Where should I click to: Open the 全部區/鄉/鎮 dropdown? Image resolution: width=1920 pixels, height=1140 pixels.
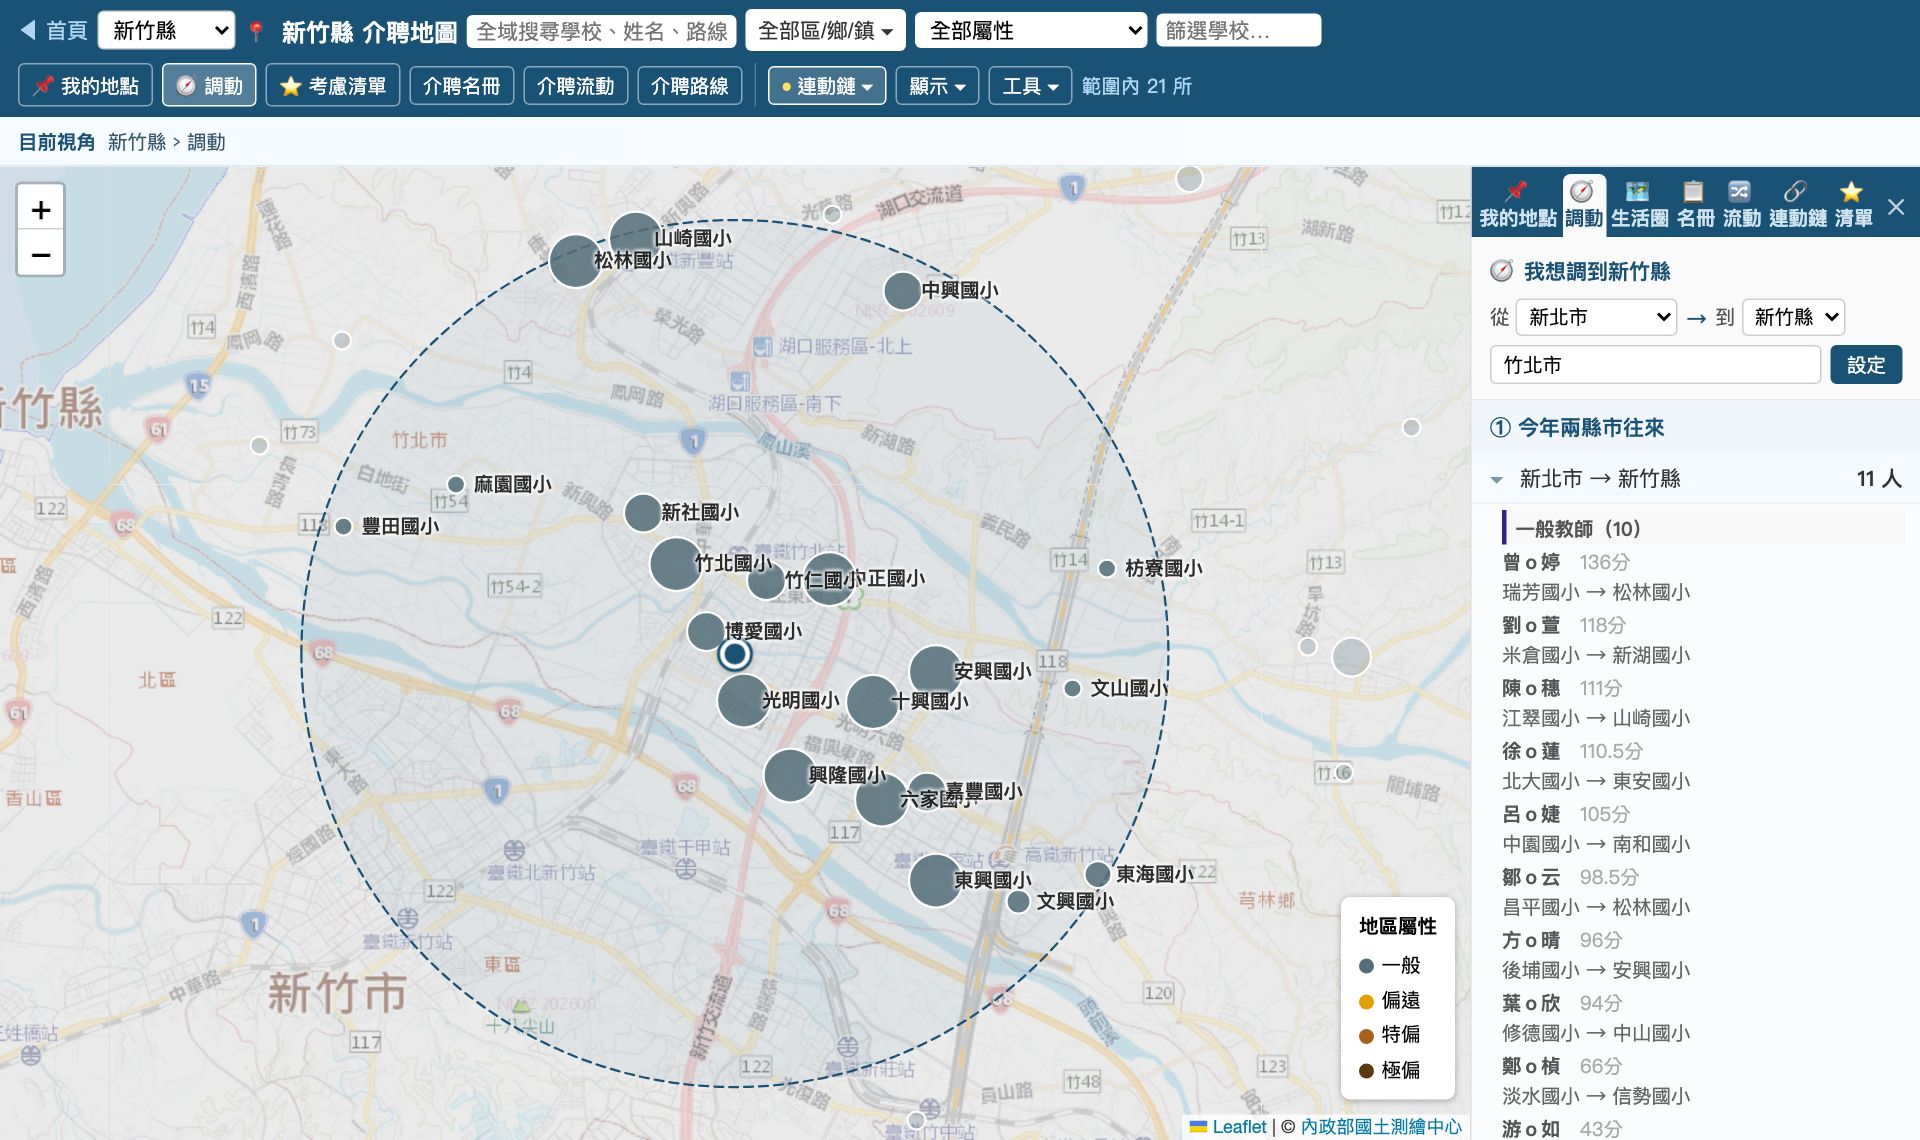click(826, 31)
